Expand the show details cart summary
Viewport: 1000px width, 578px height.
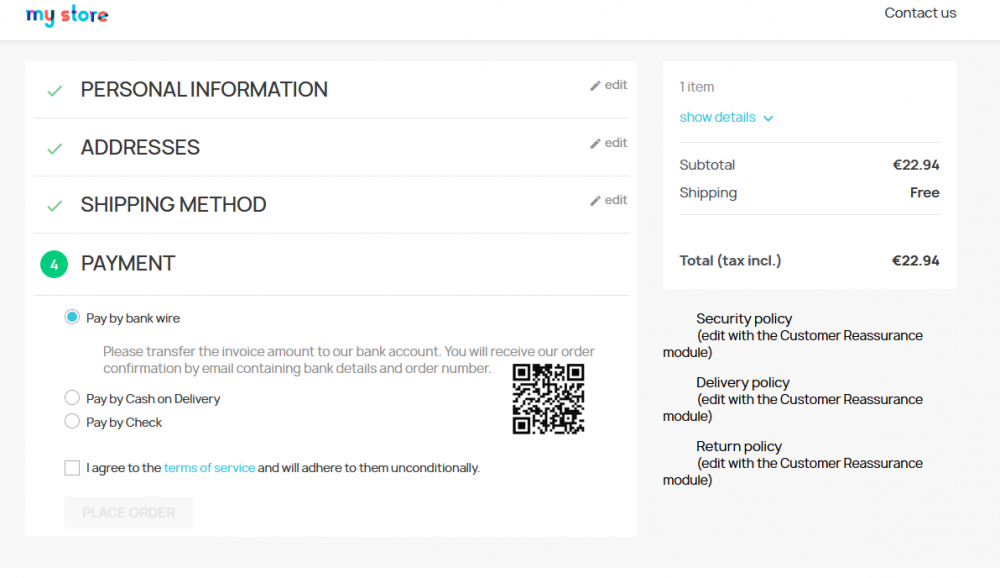pyautogui.click(x=716, y=117)
